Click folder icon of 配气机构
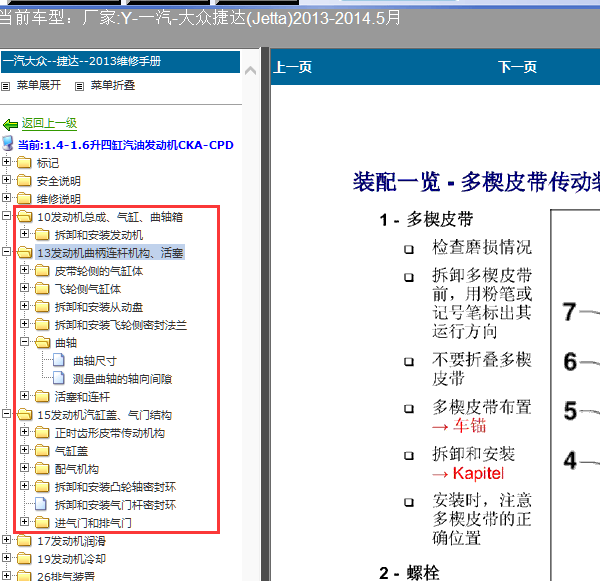600x581 pixels. coord(42,468)
